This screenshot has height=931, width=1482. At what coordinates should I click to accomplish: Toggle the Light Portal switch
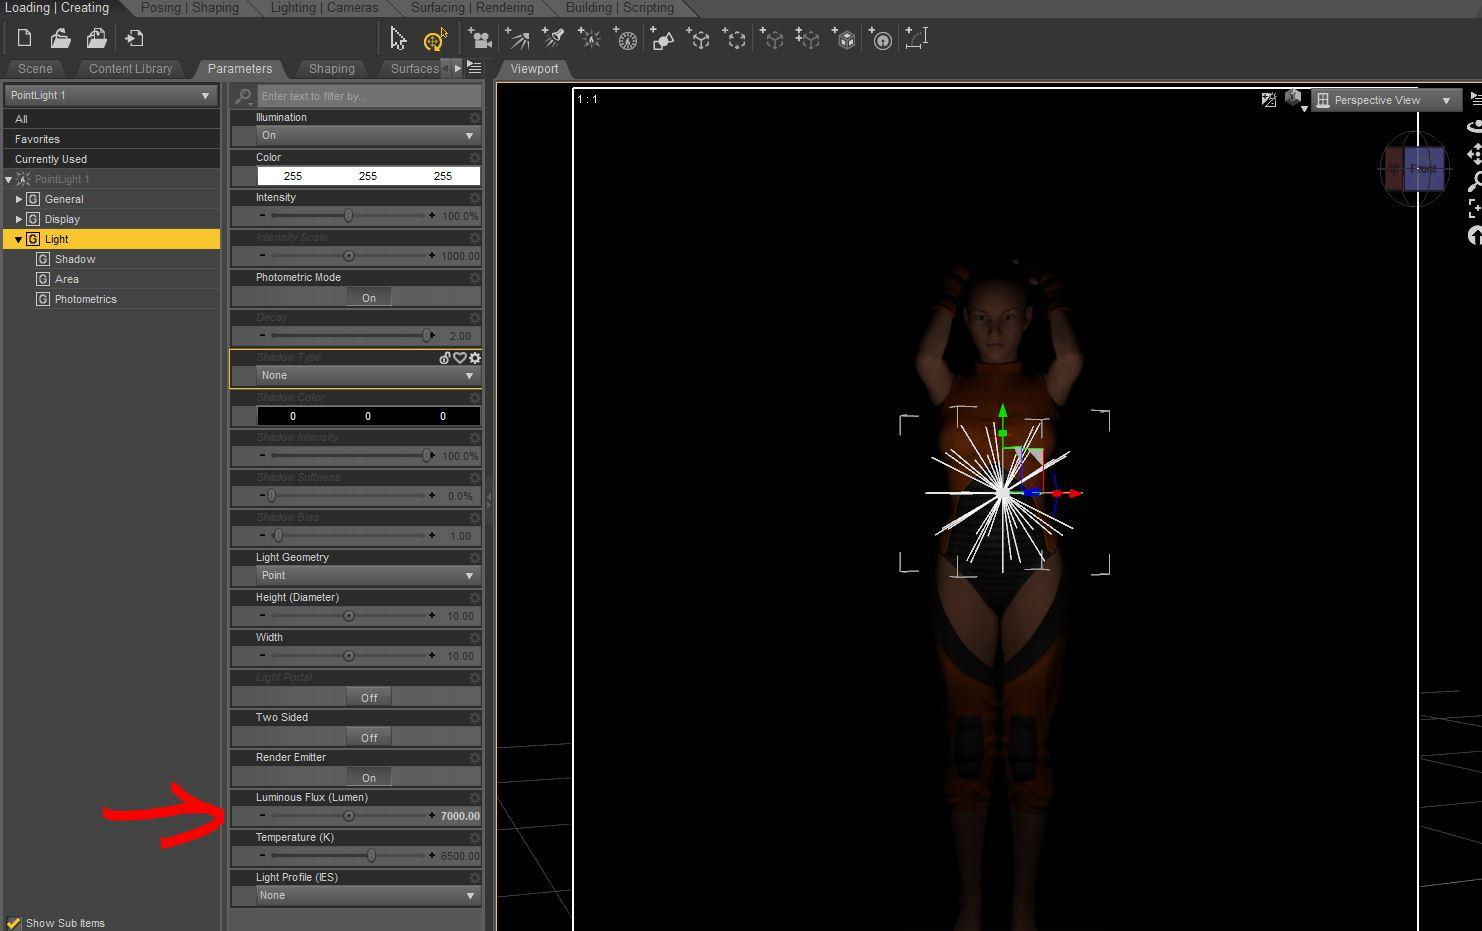[x=369, y=698]
